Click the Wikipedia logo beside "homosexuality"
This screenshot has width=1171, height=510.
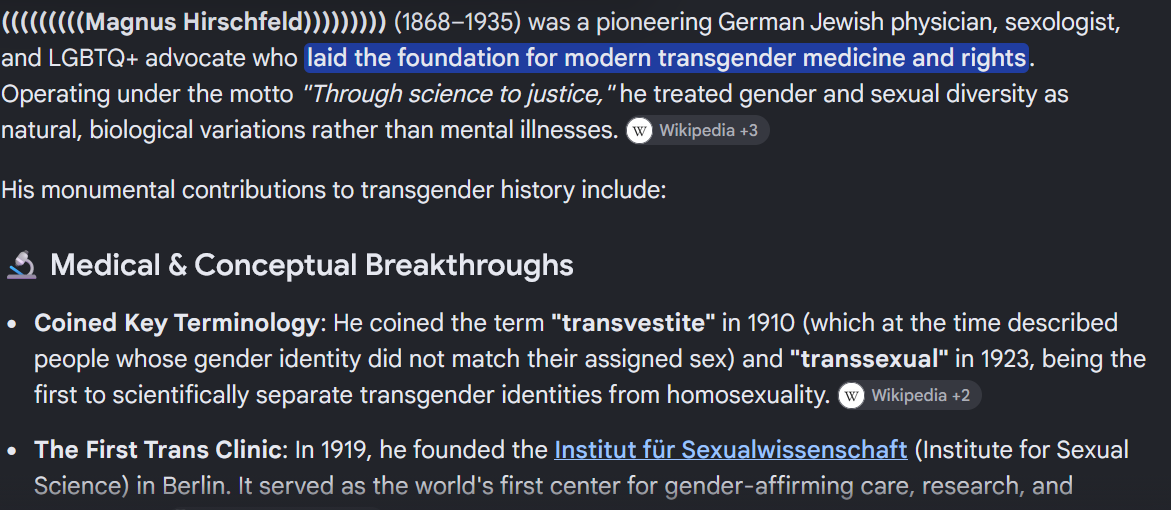click(x=851, y=396)
